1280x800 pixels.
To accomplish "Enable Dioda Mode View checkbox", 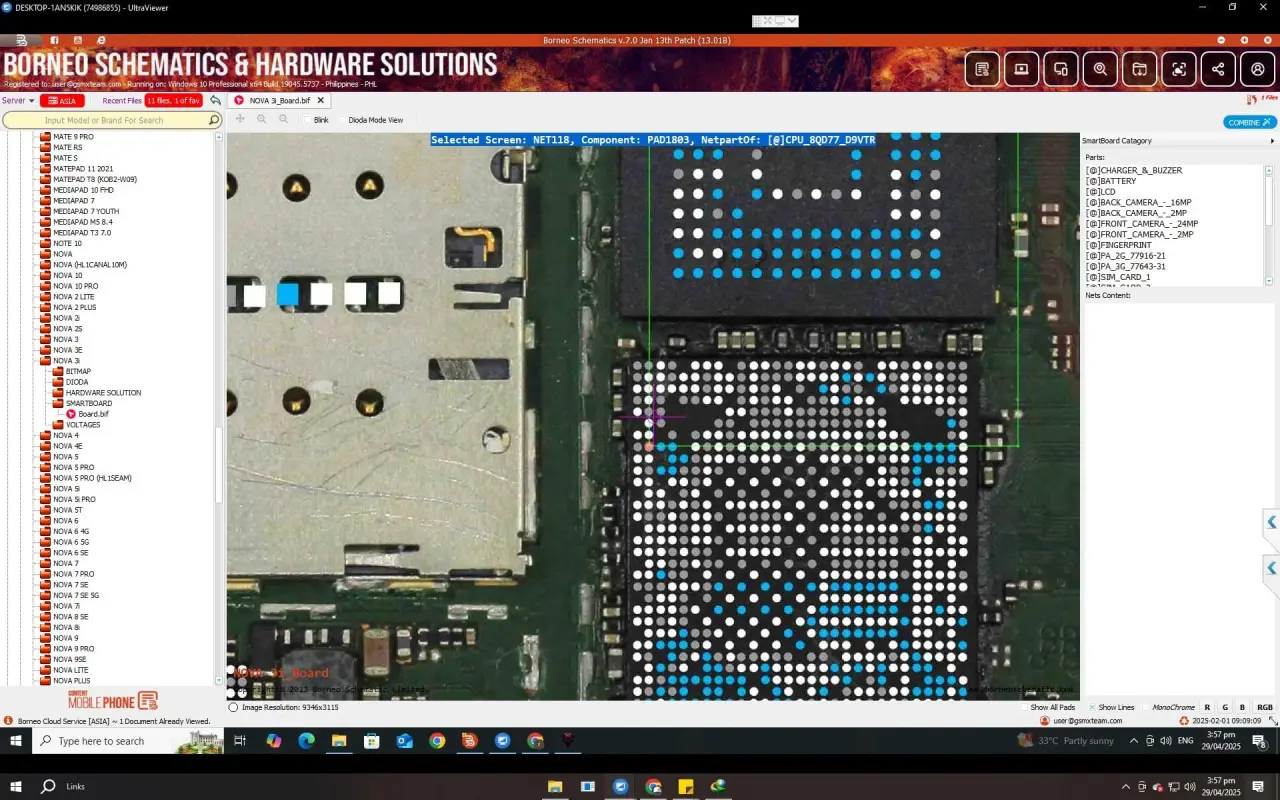I will coord(343,120).
